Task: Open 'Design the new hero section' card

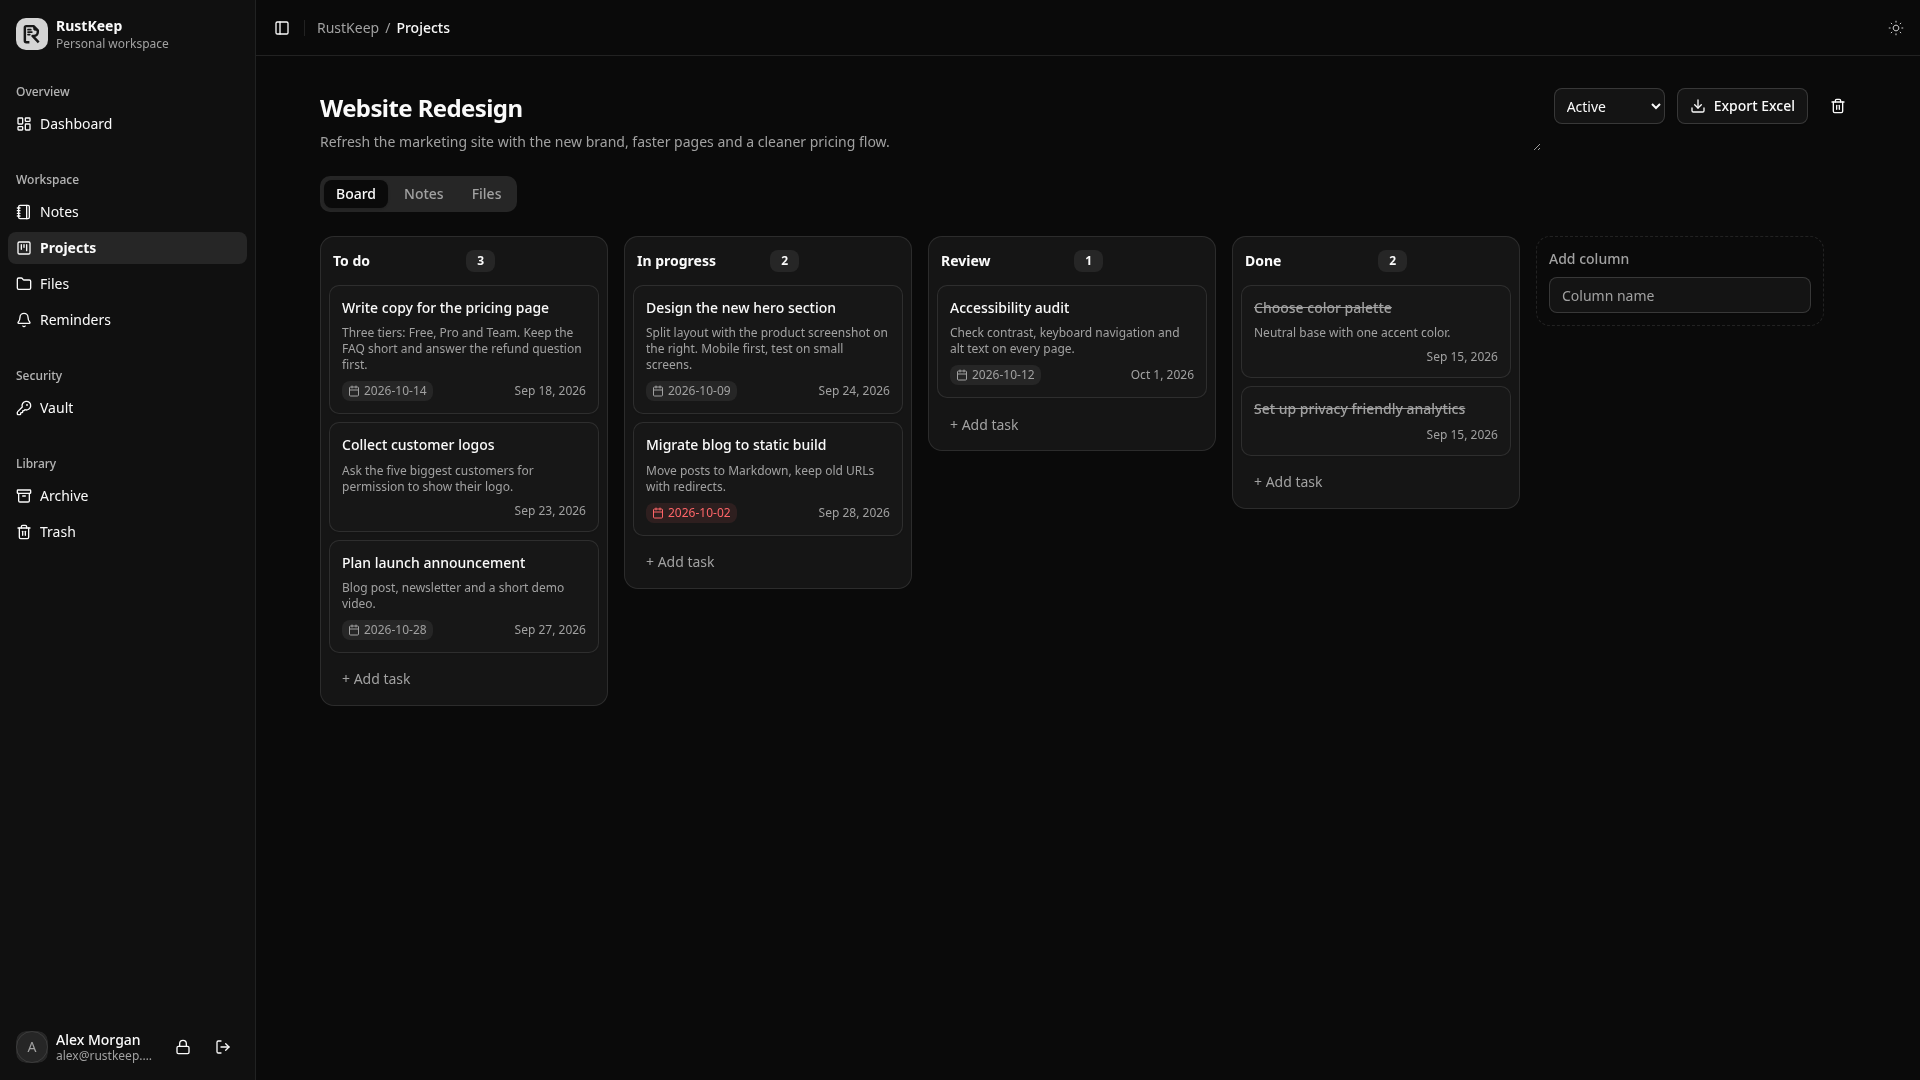Action: tap(768, 350)
